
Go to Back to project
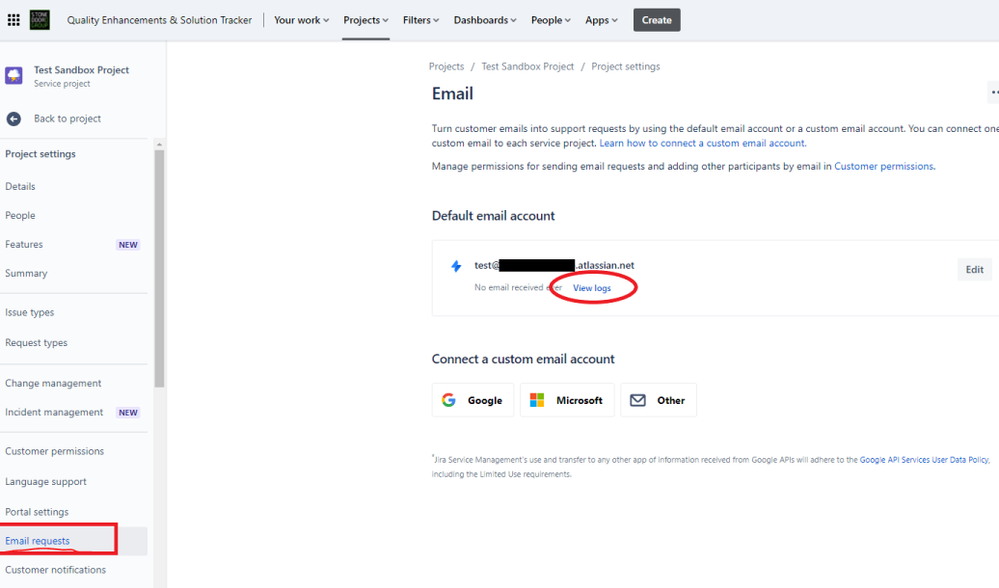point(68,118)
